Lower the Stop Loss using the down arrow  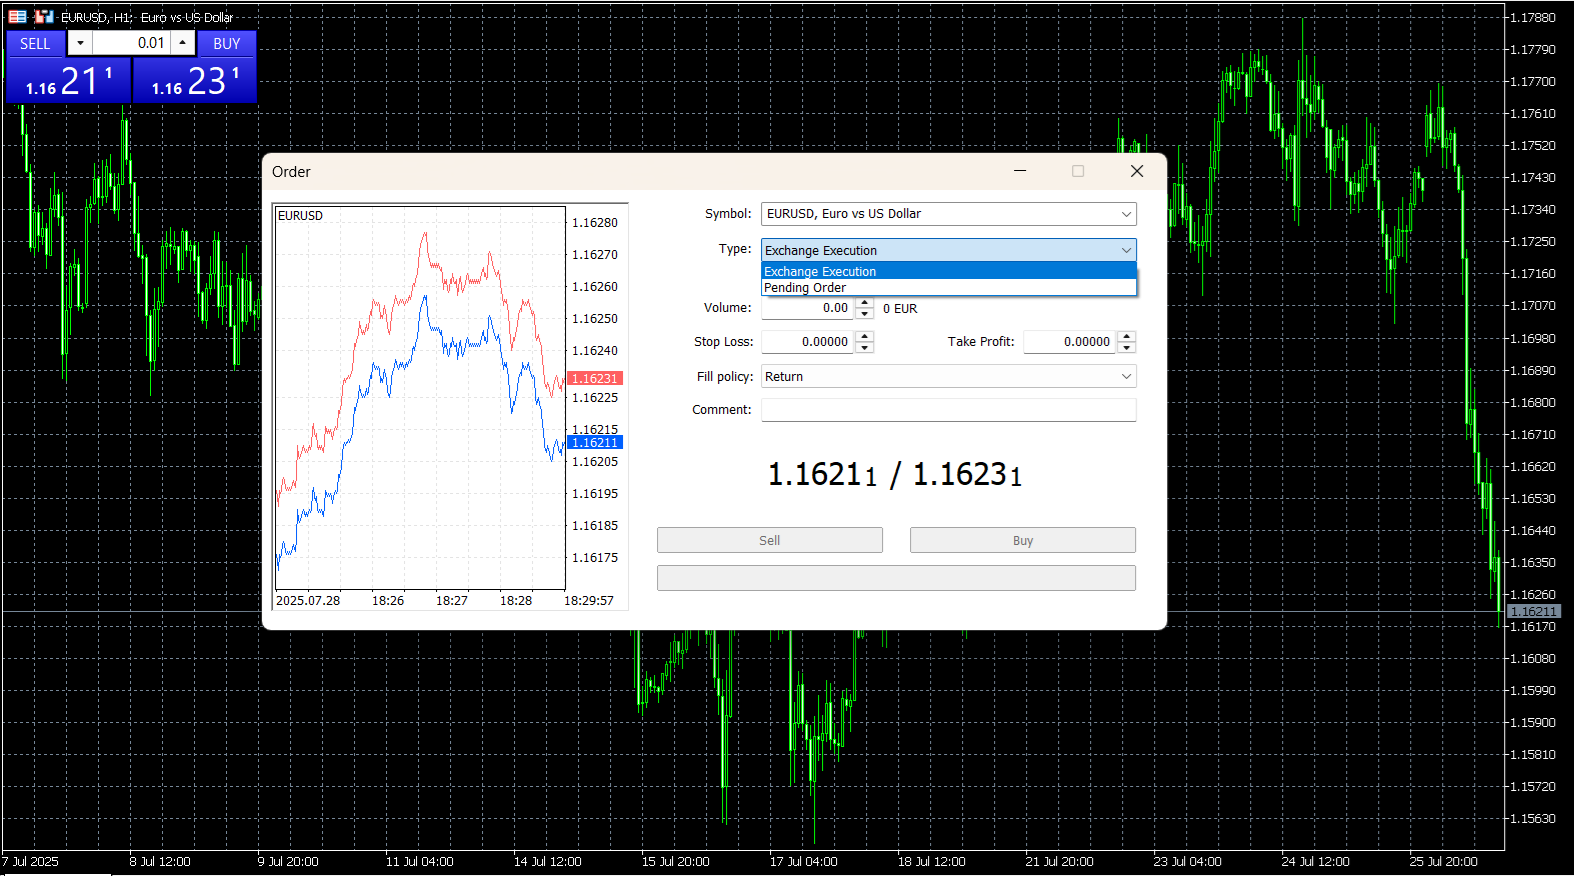865,348
